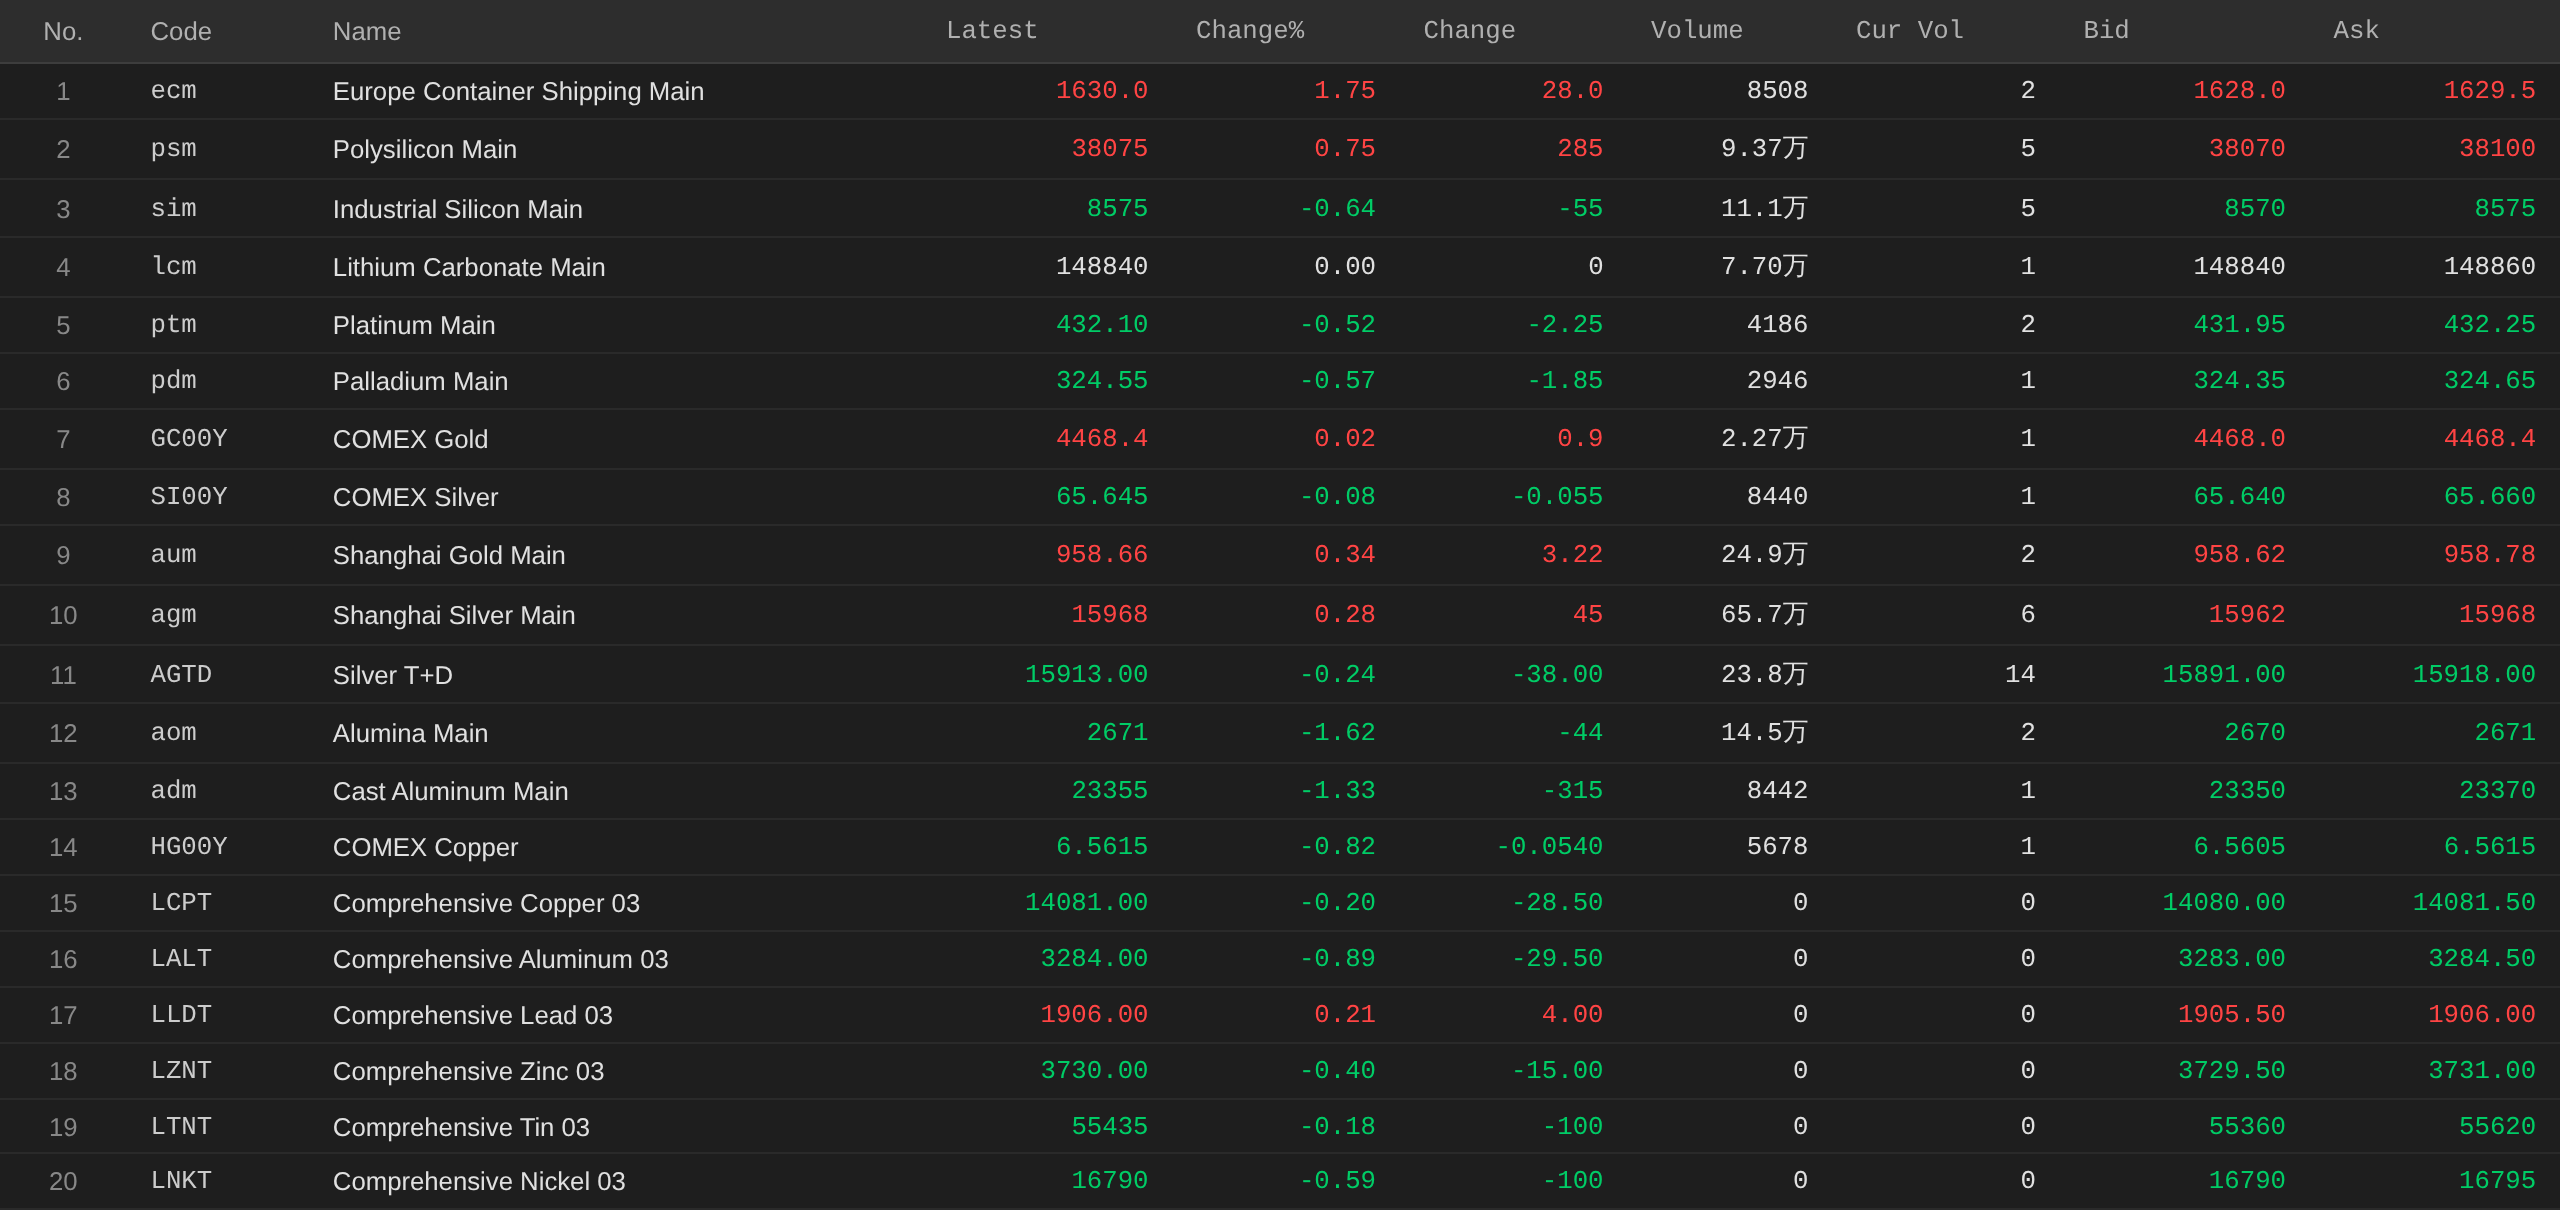Click the ecm contract code
This screenshot has height=1226, width=2560.
[x=173, y=91]
